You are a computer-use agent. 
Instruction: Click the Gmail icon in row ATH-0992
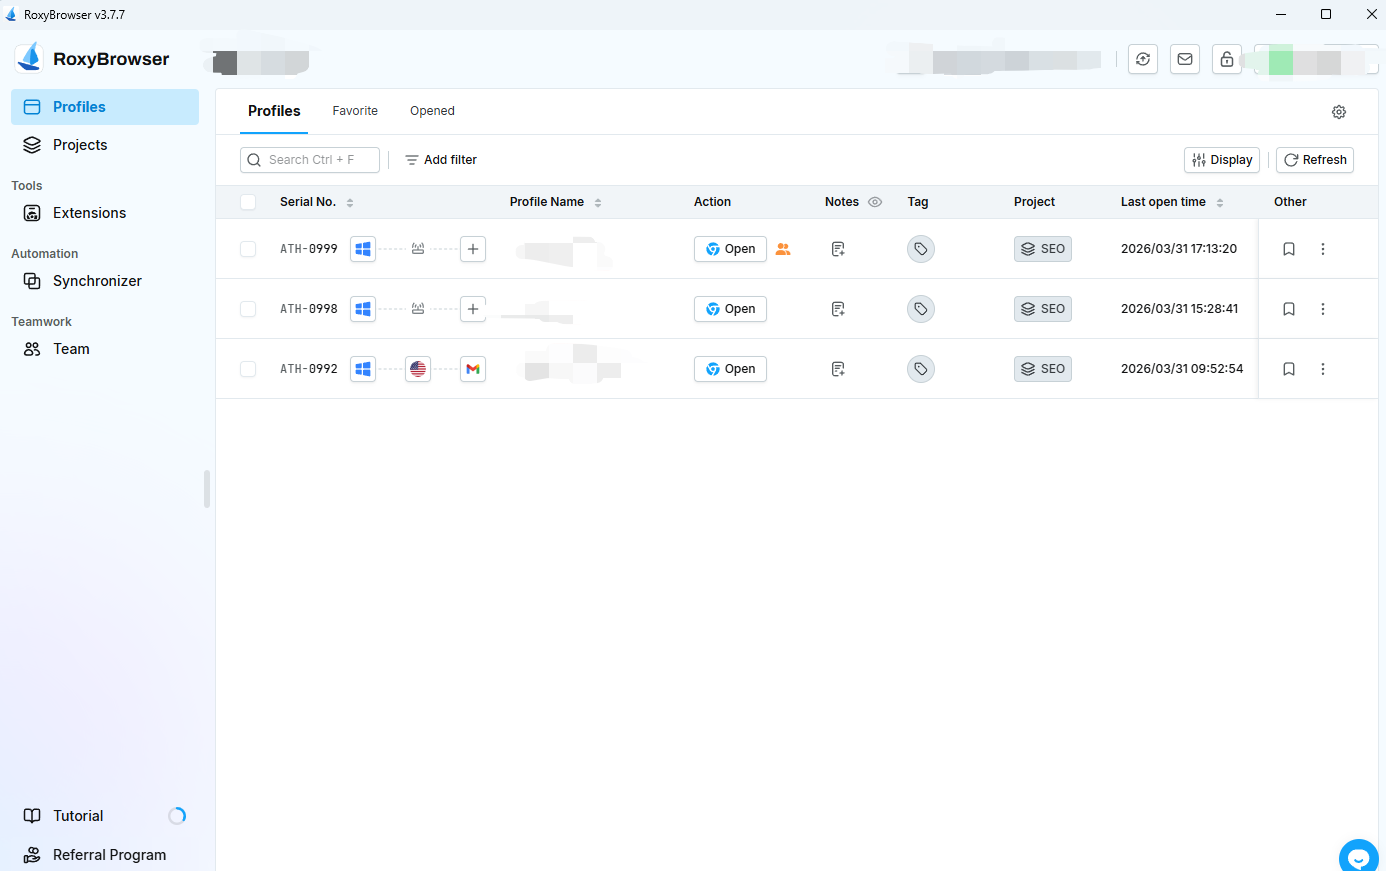[473, 369]
